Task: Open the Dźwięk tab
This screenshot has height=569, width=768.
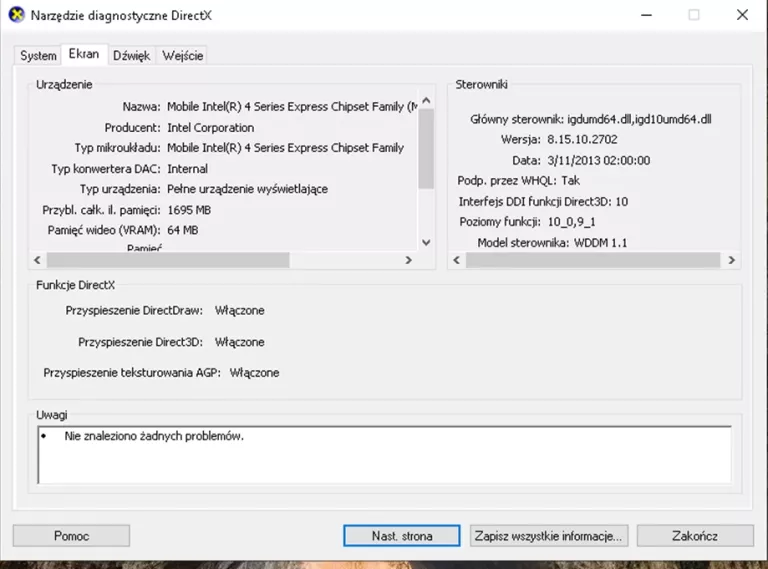Action: [x=131, y=55]
